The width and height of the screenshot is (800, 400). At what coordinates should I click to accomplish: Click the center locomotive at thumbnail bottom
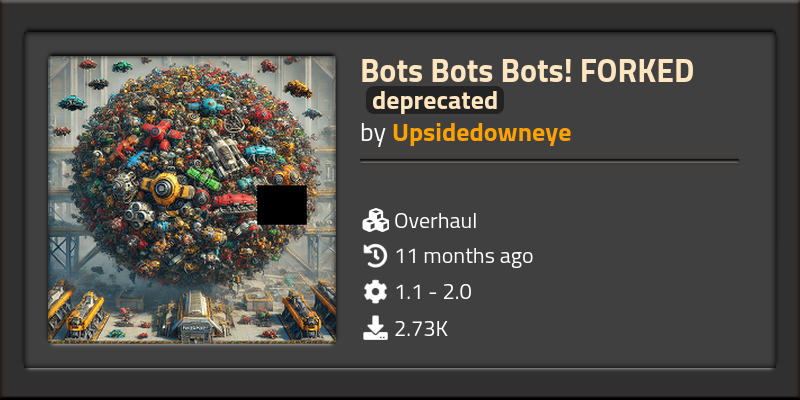point(193,315)
